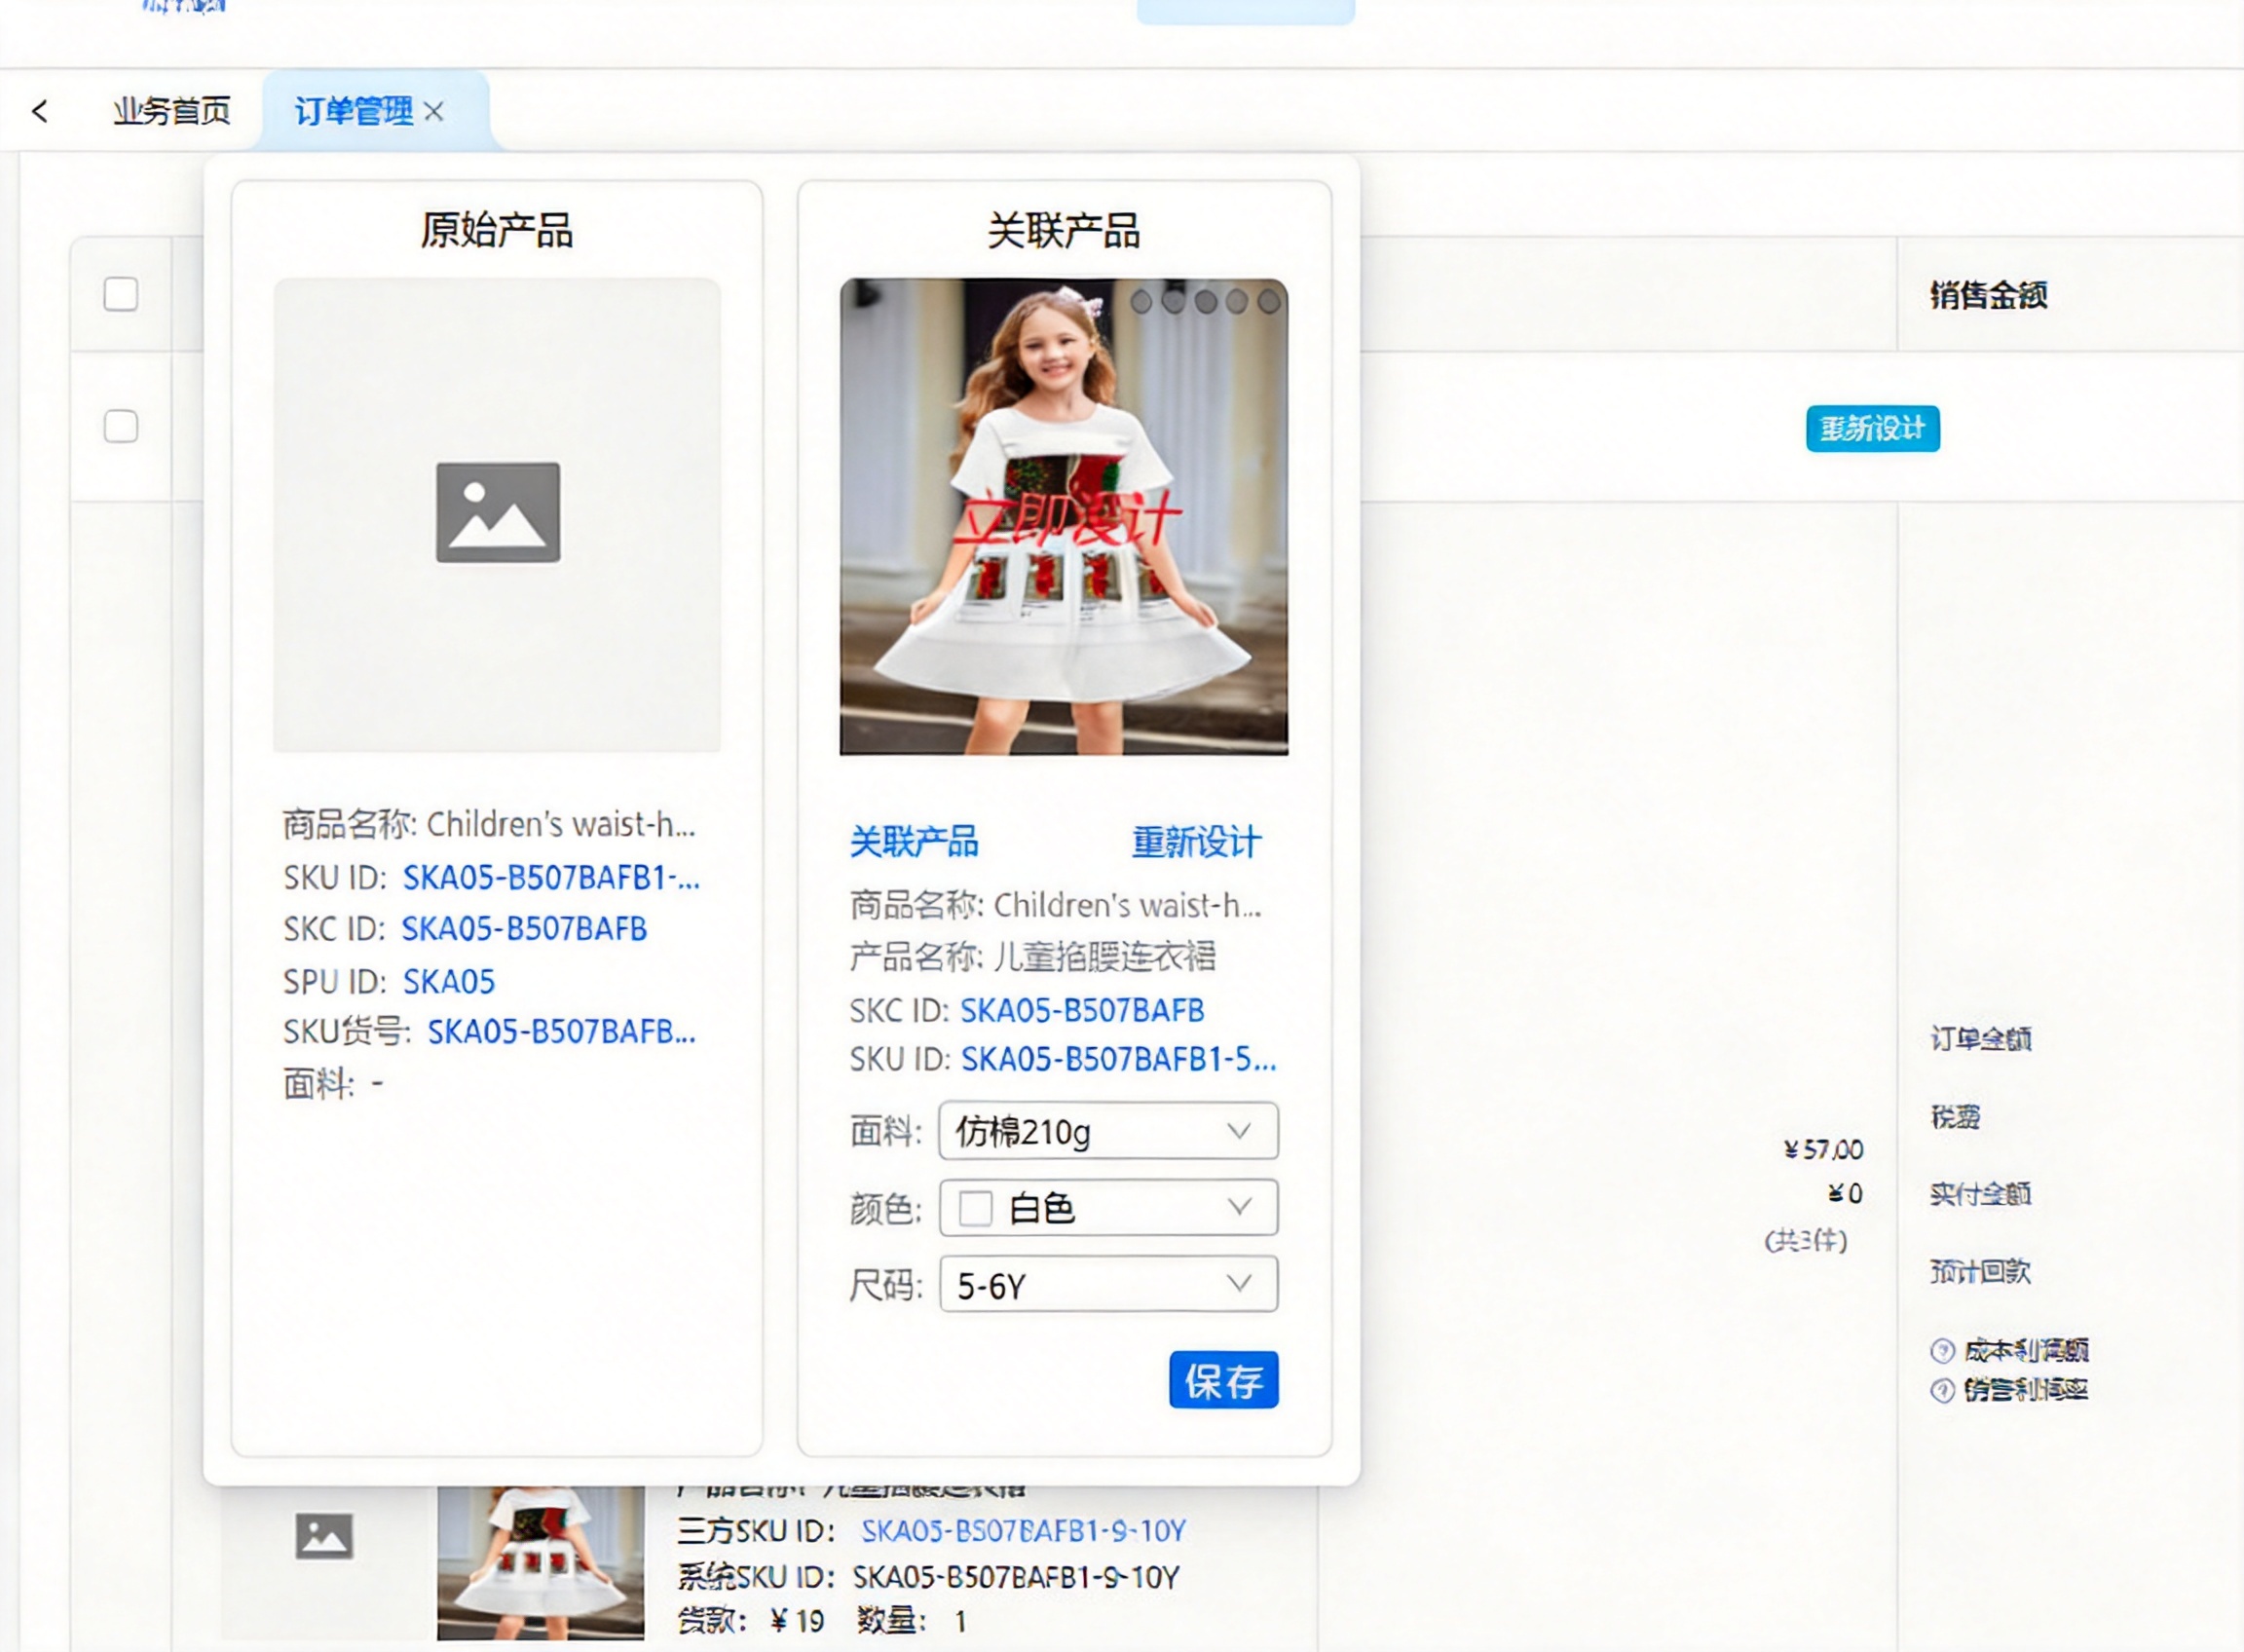Select the 订单管理 tab

coord(353,111)
